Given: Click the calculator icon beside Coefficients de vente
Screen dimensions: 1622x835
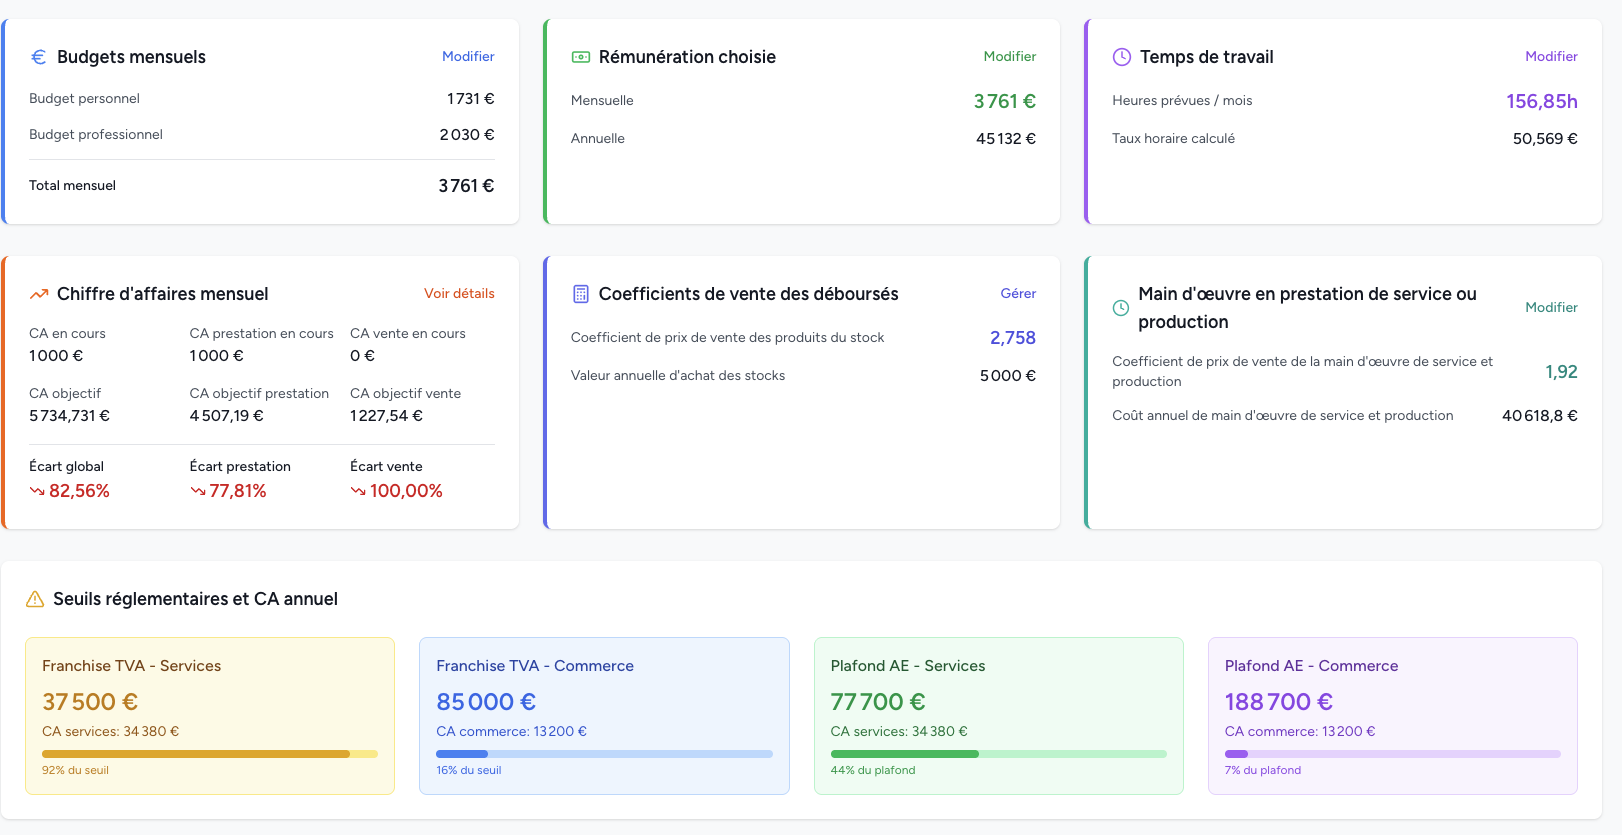Looking at the screenshot, I should coord(580,294).
